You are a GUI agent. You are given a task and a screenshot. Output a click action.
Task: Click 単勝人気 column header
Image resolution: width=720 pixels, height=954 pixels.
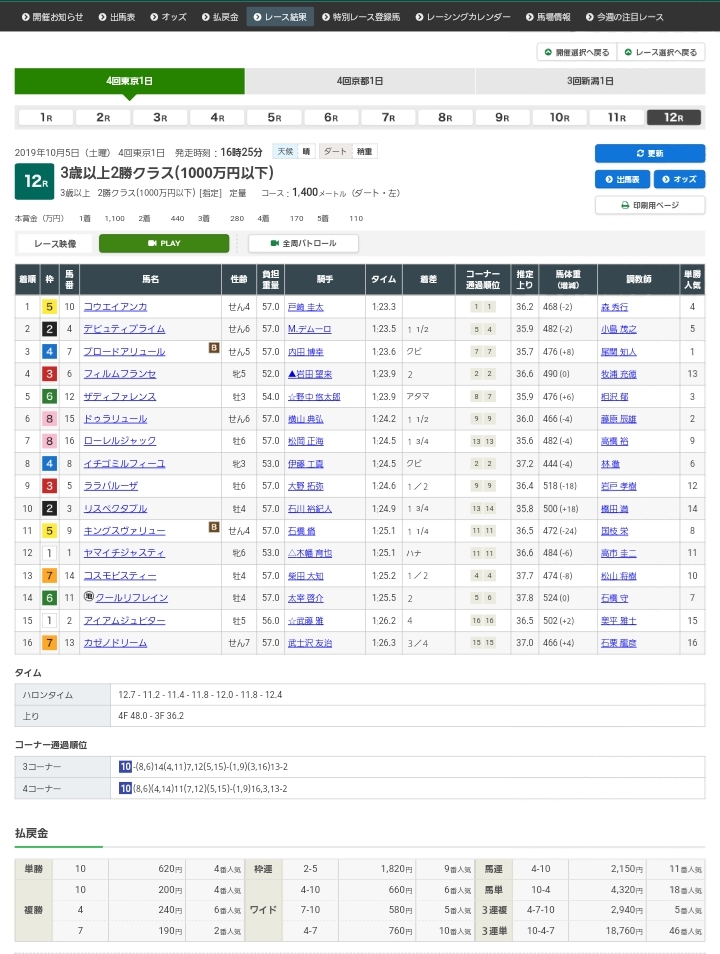(x=692, y=279)
